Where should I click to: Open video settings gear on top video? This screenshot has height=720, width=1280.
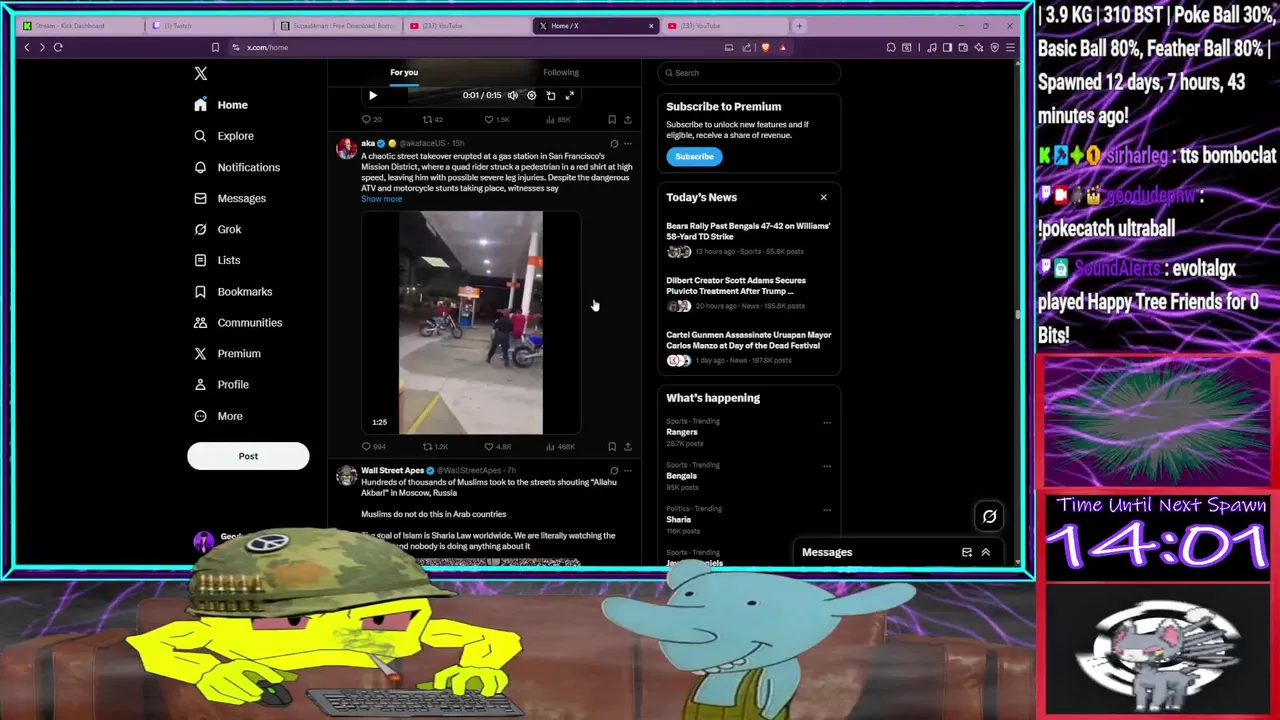532,96
